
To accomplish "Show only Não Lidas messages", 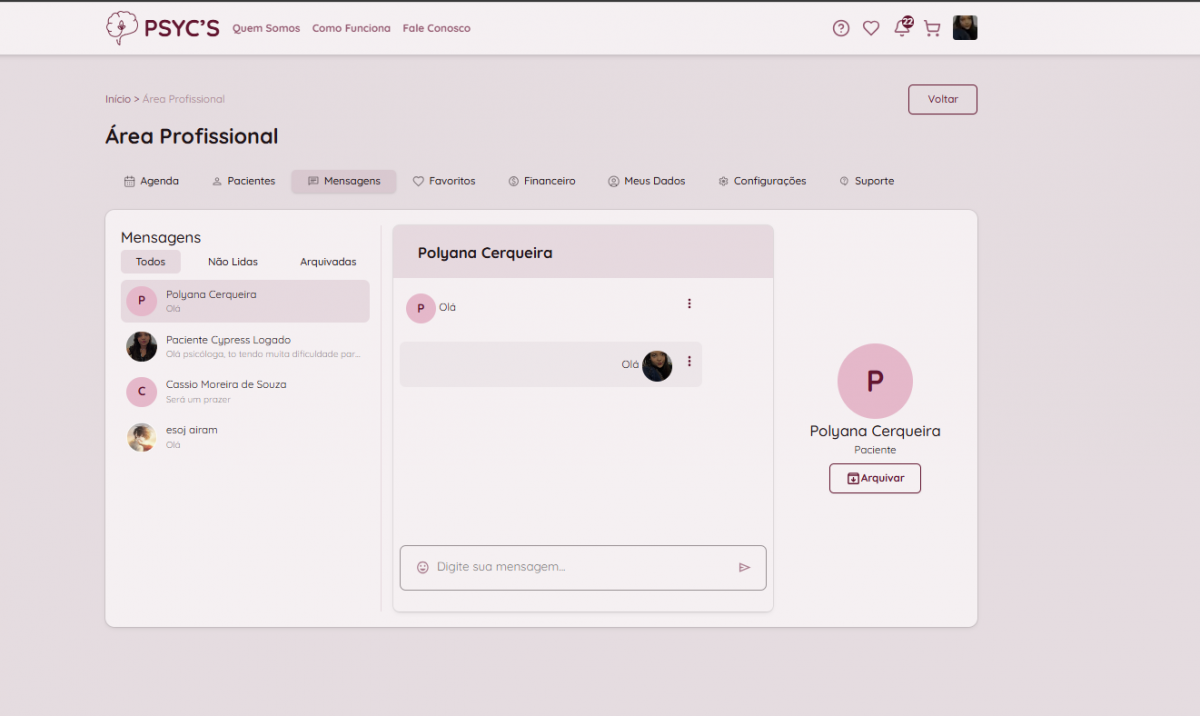I will coord(233,262).
